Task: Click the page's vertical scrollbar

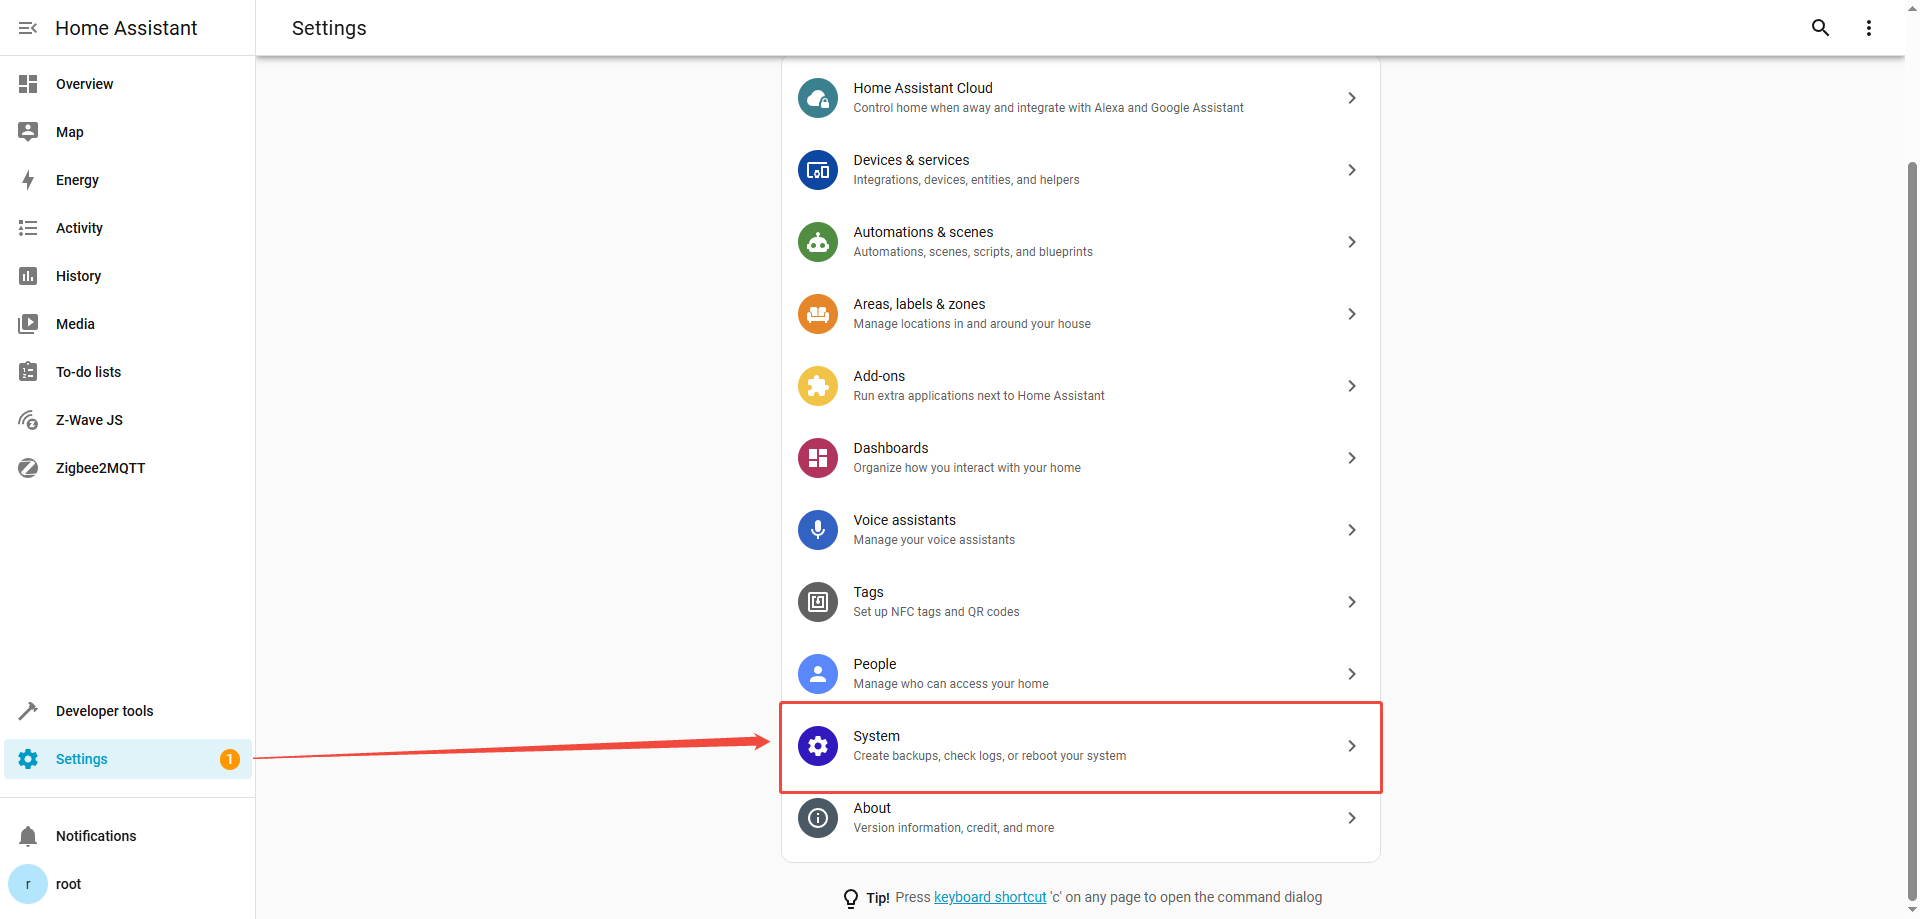Action: click(1912, 500)
